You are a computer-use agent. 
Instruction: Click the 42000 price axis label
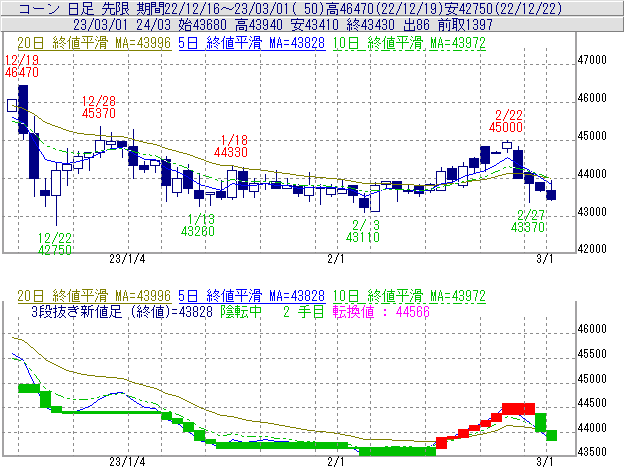[x=592, y=249]
